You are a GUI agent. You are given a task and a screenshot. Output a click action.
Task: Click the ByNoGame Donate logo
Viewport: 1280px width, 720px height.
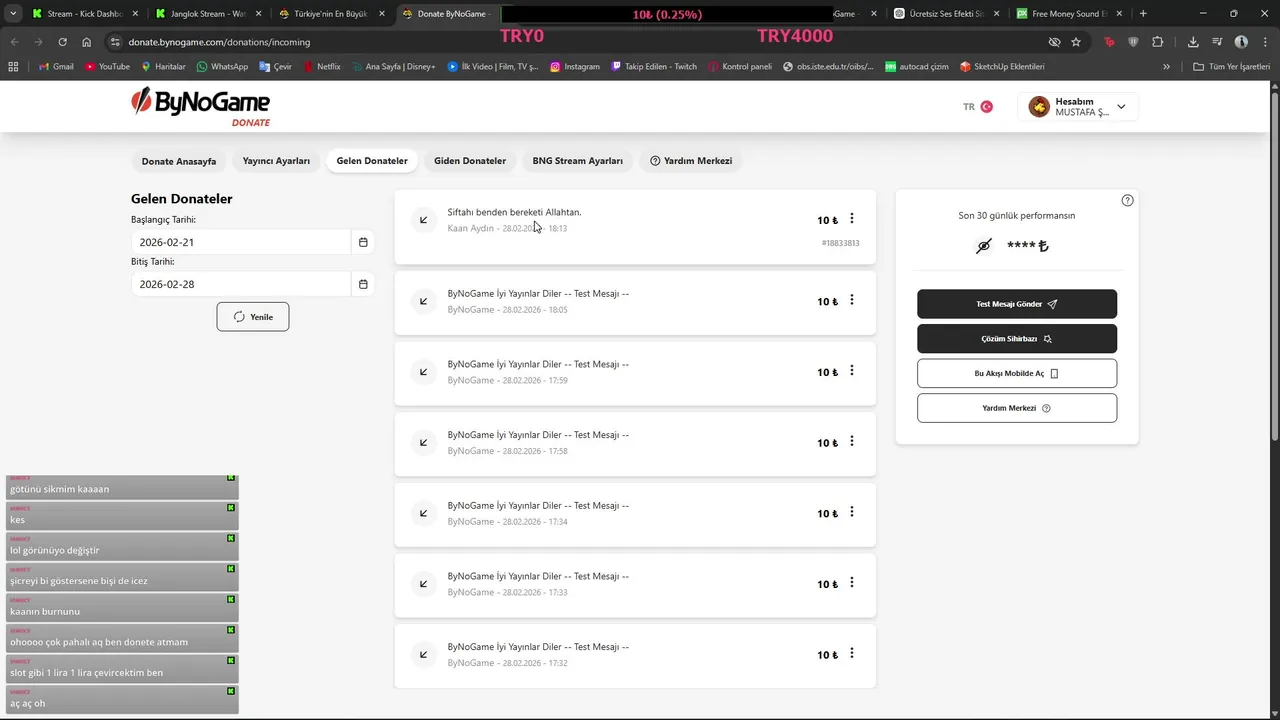pos(200,106)
